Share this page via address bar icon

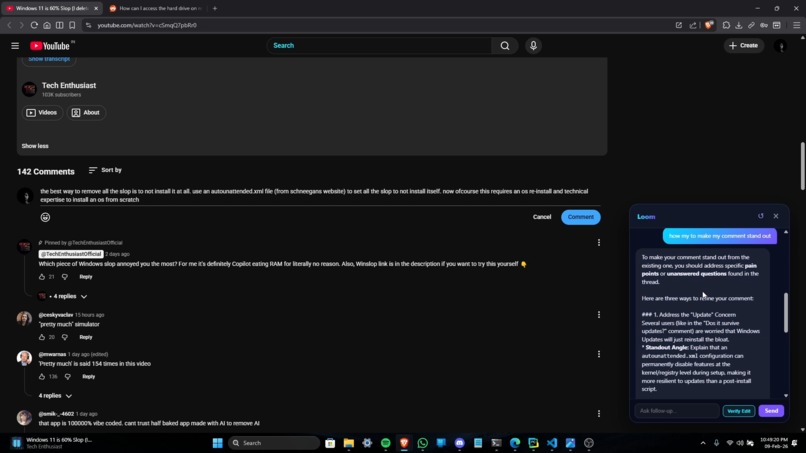point(693,25)
